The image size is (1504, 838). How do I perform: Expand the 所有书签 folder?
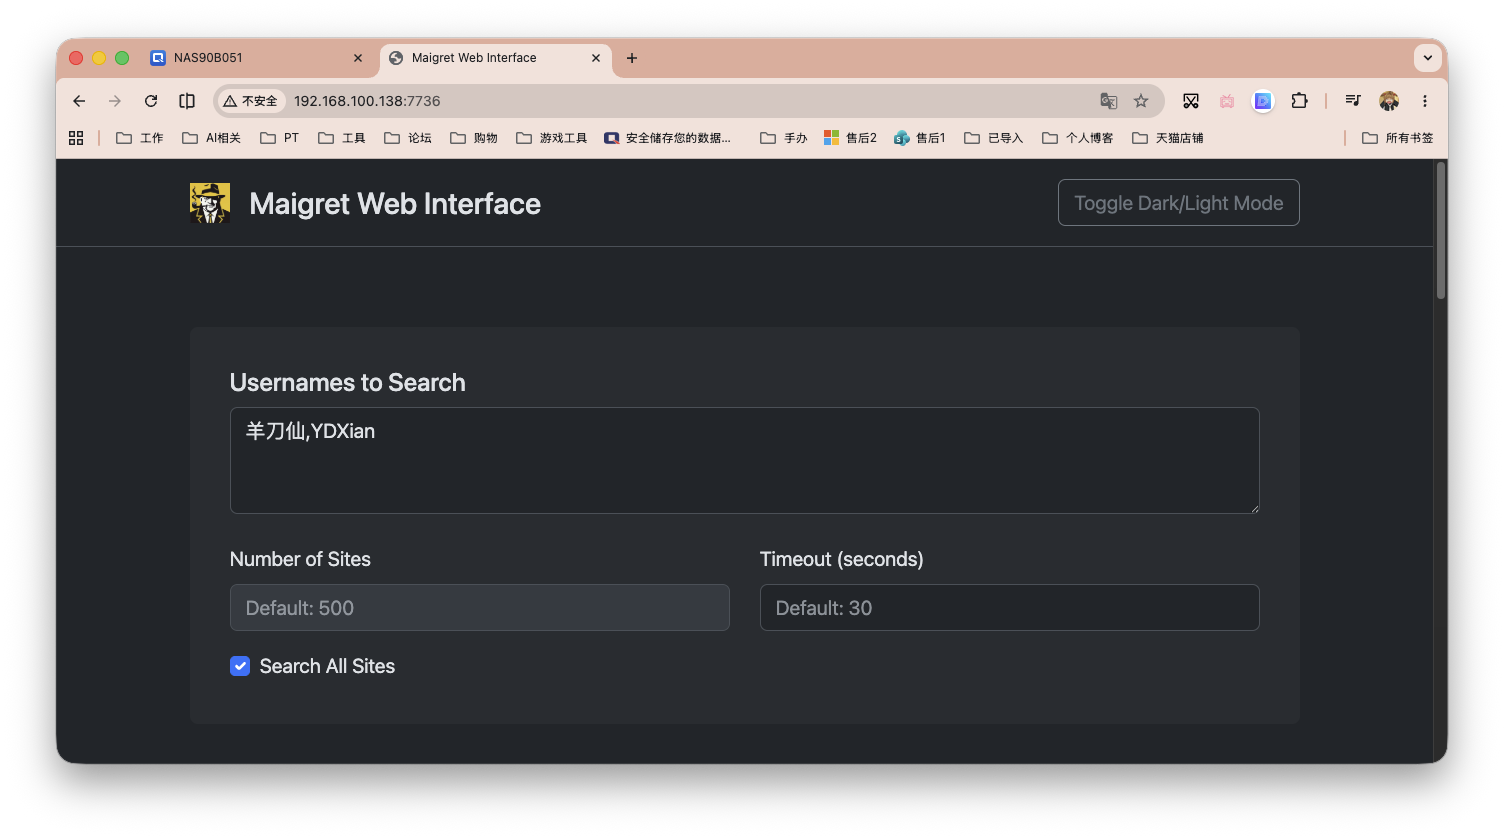pyautogui.click(x=1398, y=138)
